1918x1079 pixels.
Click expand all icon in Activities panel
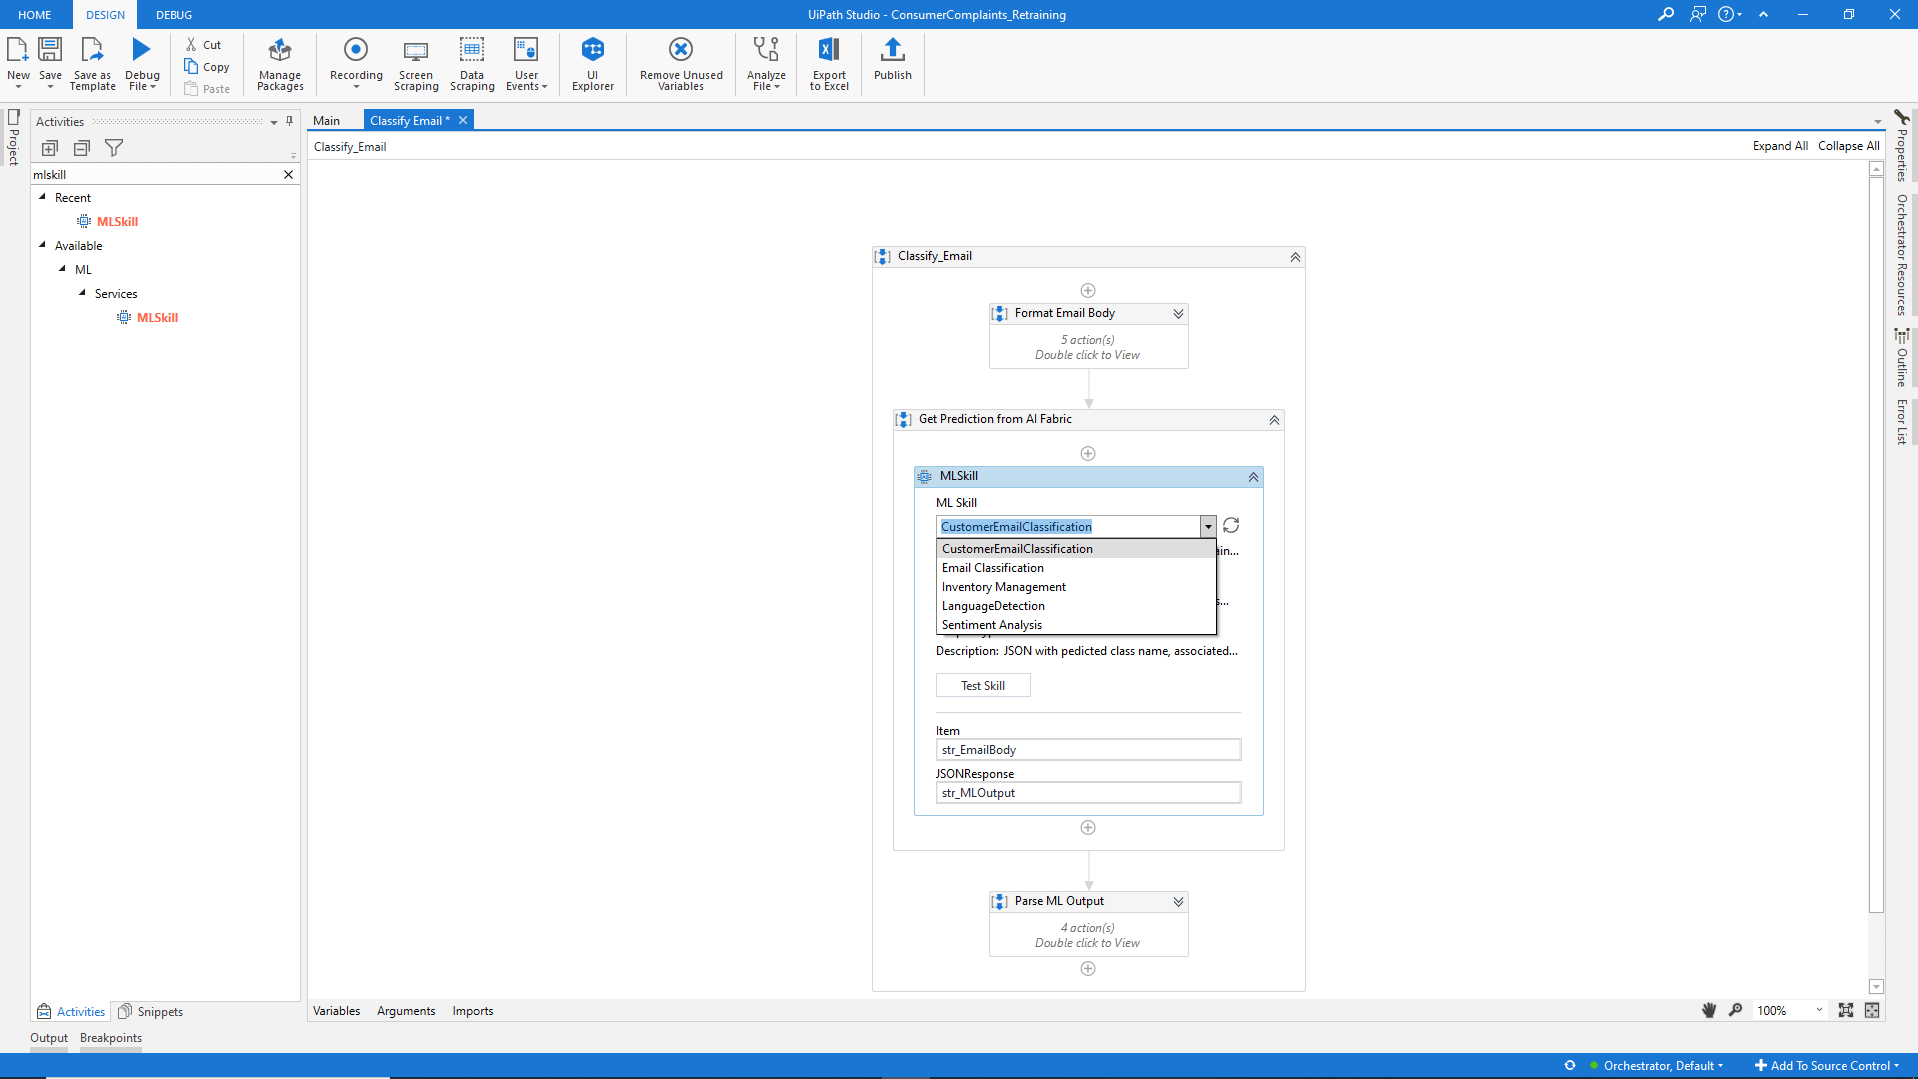(x=50, y=148)
